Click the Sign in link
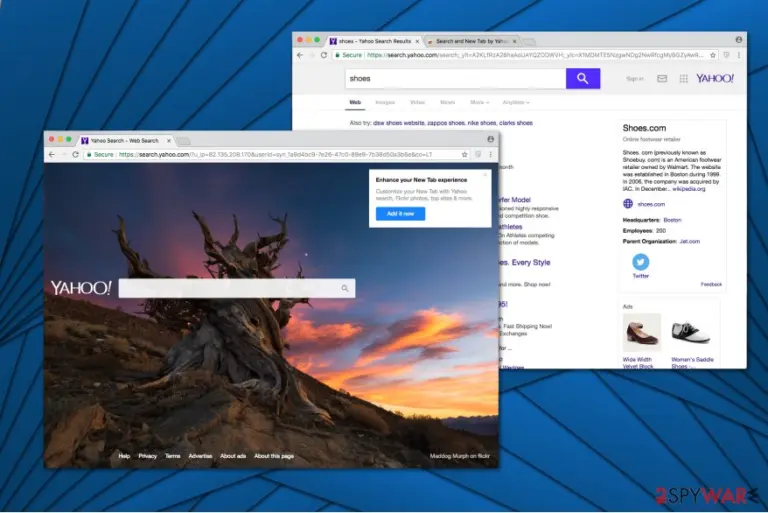 pyautogui.click(x=634, y=78)
